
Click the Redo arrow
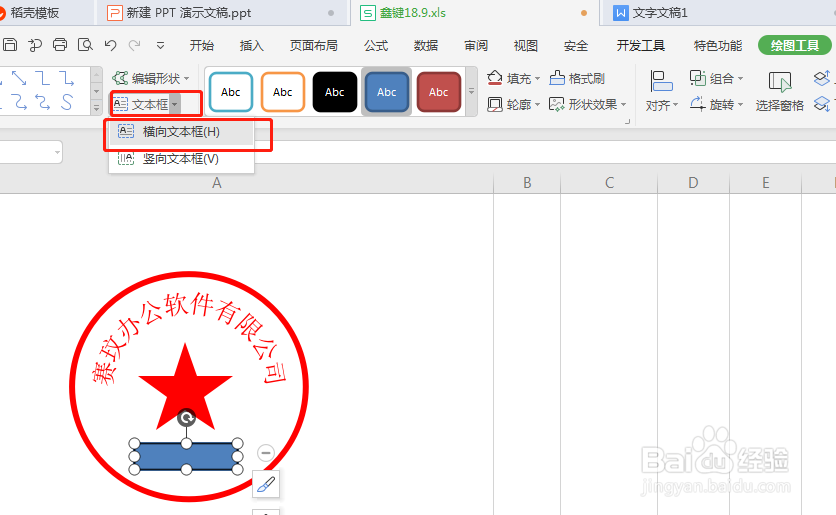coord(134,45)
